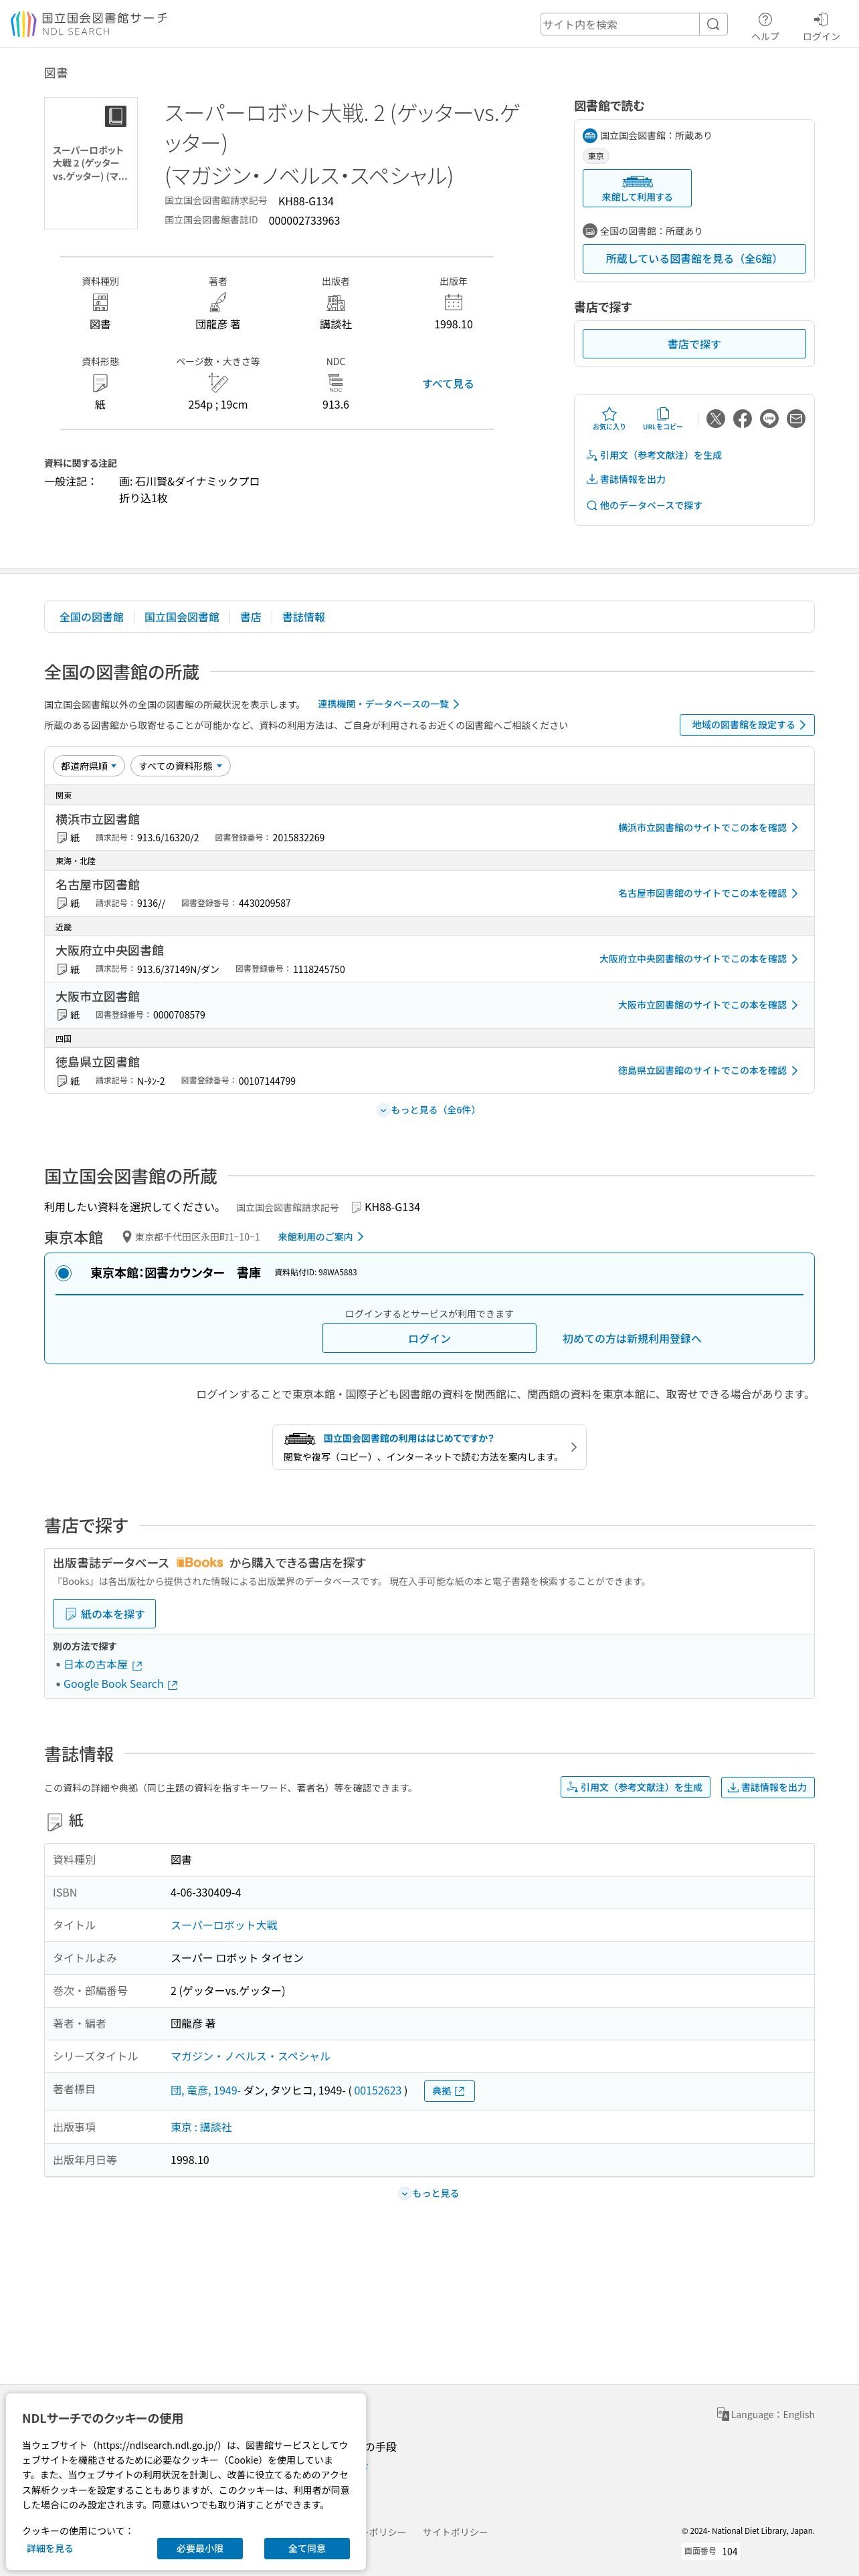Screen dimensions: 859x2576
Task: Click the paper format icon above 紙
Action: (100, 383)
